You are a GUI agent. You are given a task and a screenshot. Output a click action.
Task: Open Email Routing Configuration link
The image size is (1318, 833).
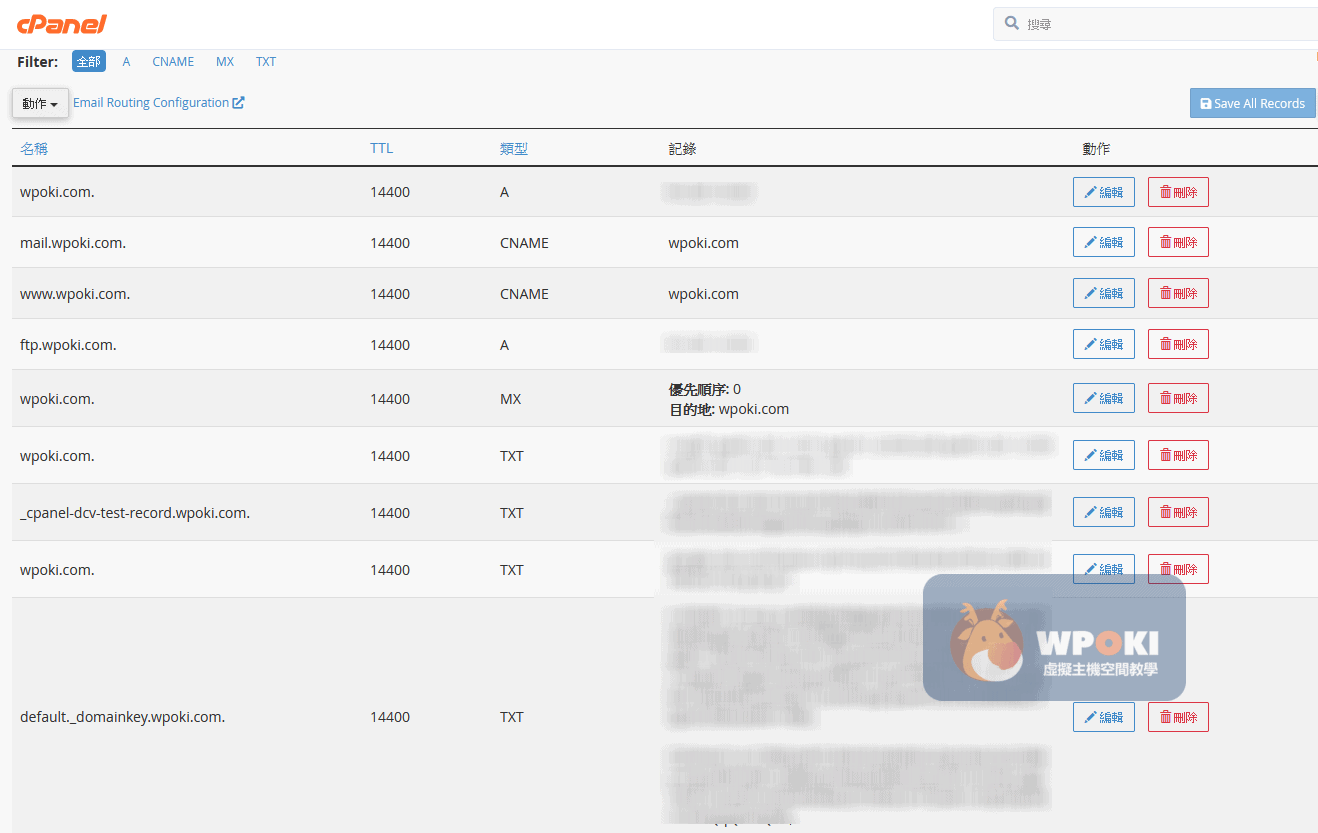tap(151, 103)
